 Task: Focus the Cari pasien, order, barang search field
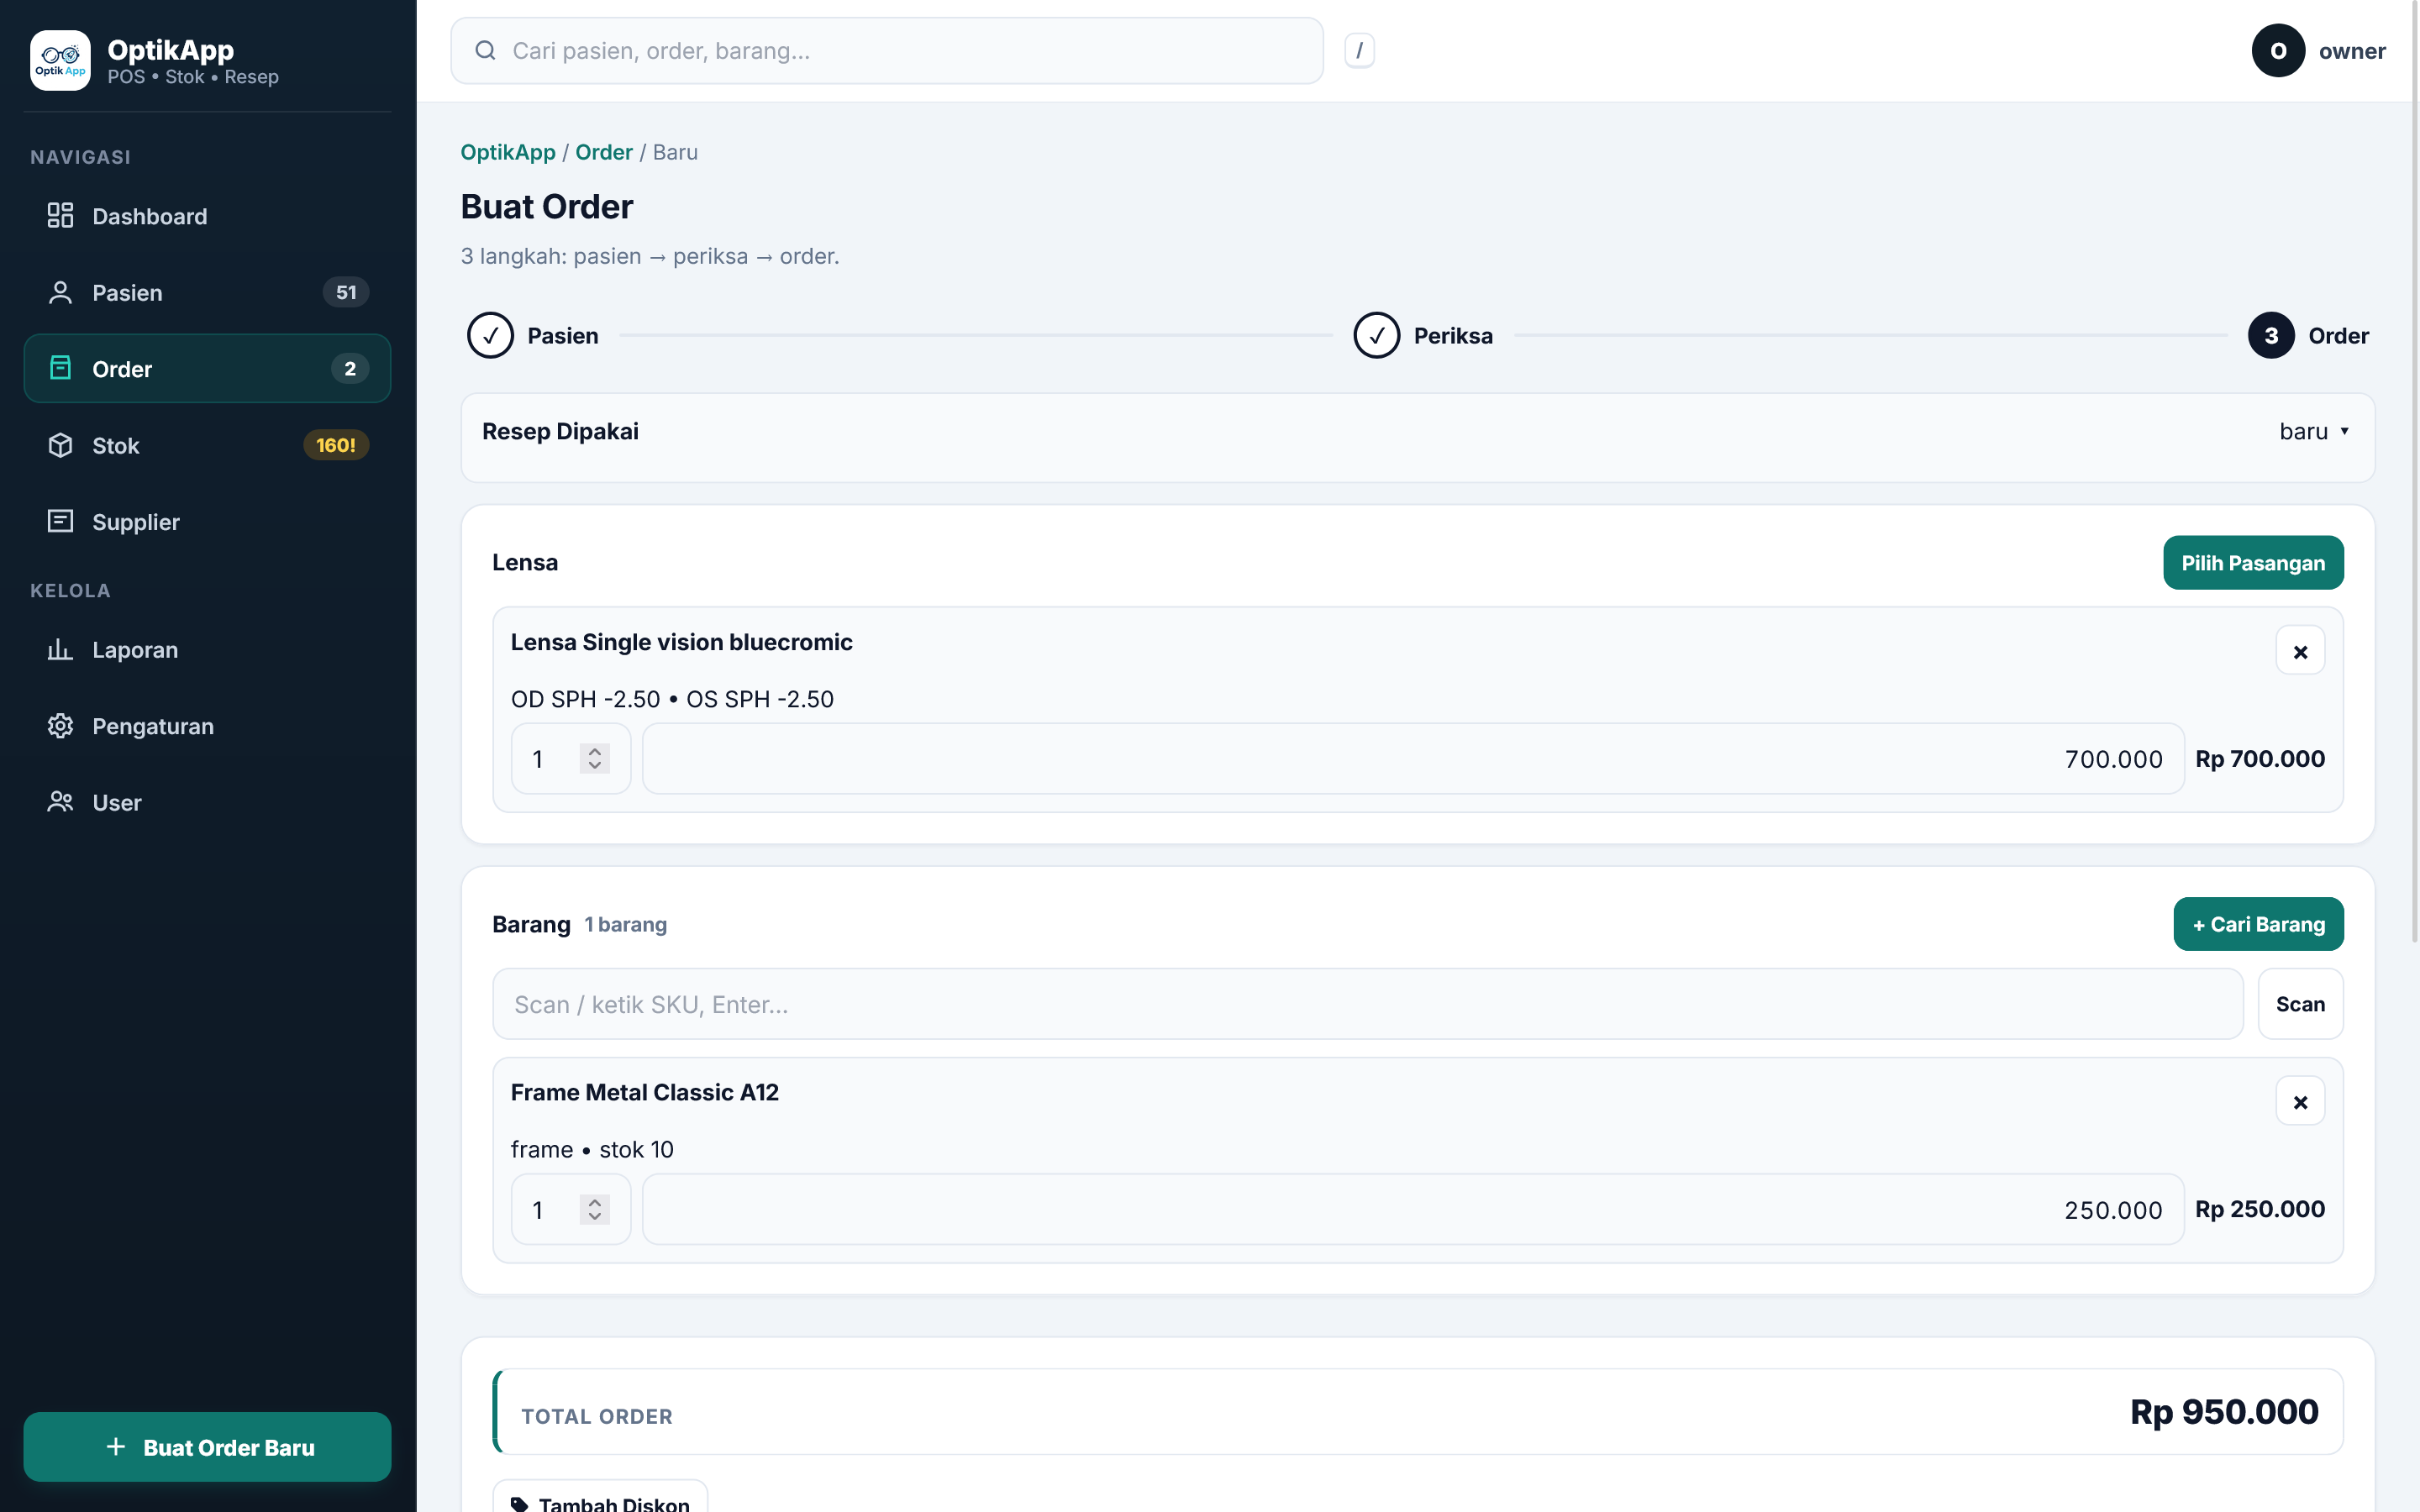887,50
